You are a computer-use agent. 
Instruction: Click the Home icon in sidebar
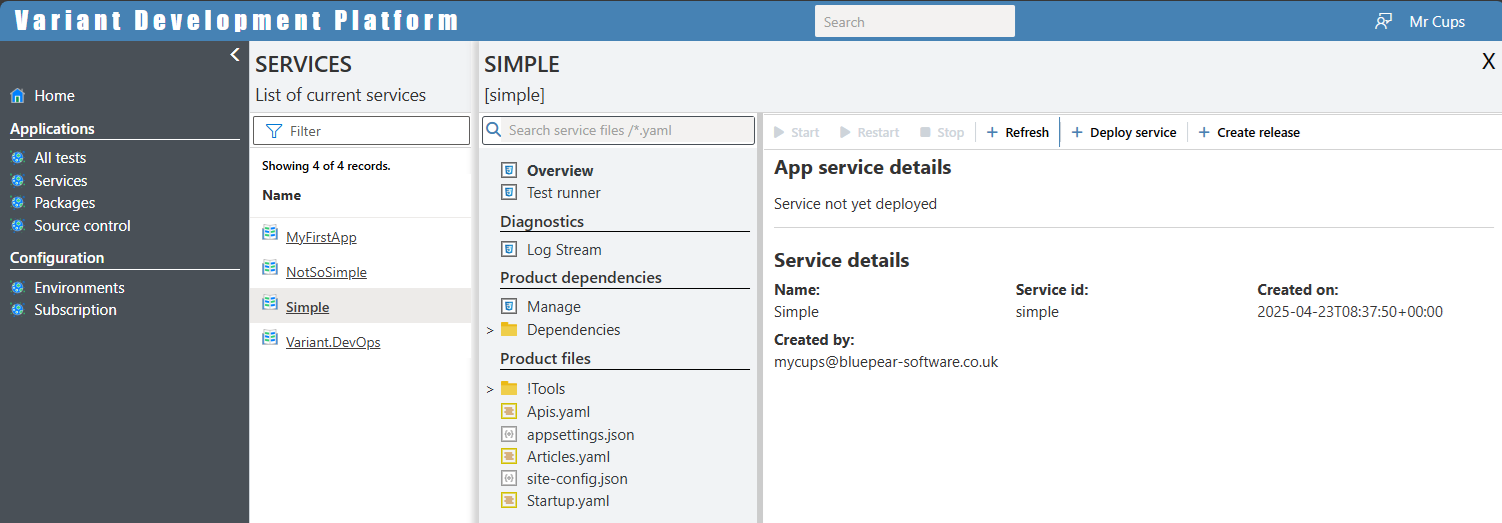17,96
